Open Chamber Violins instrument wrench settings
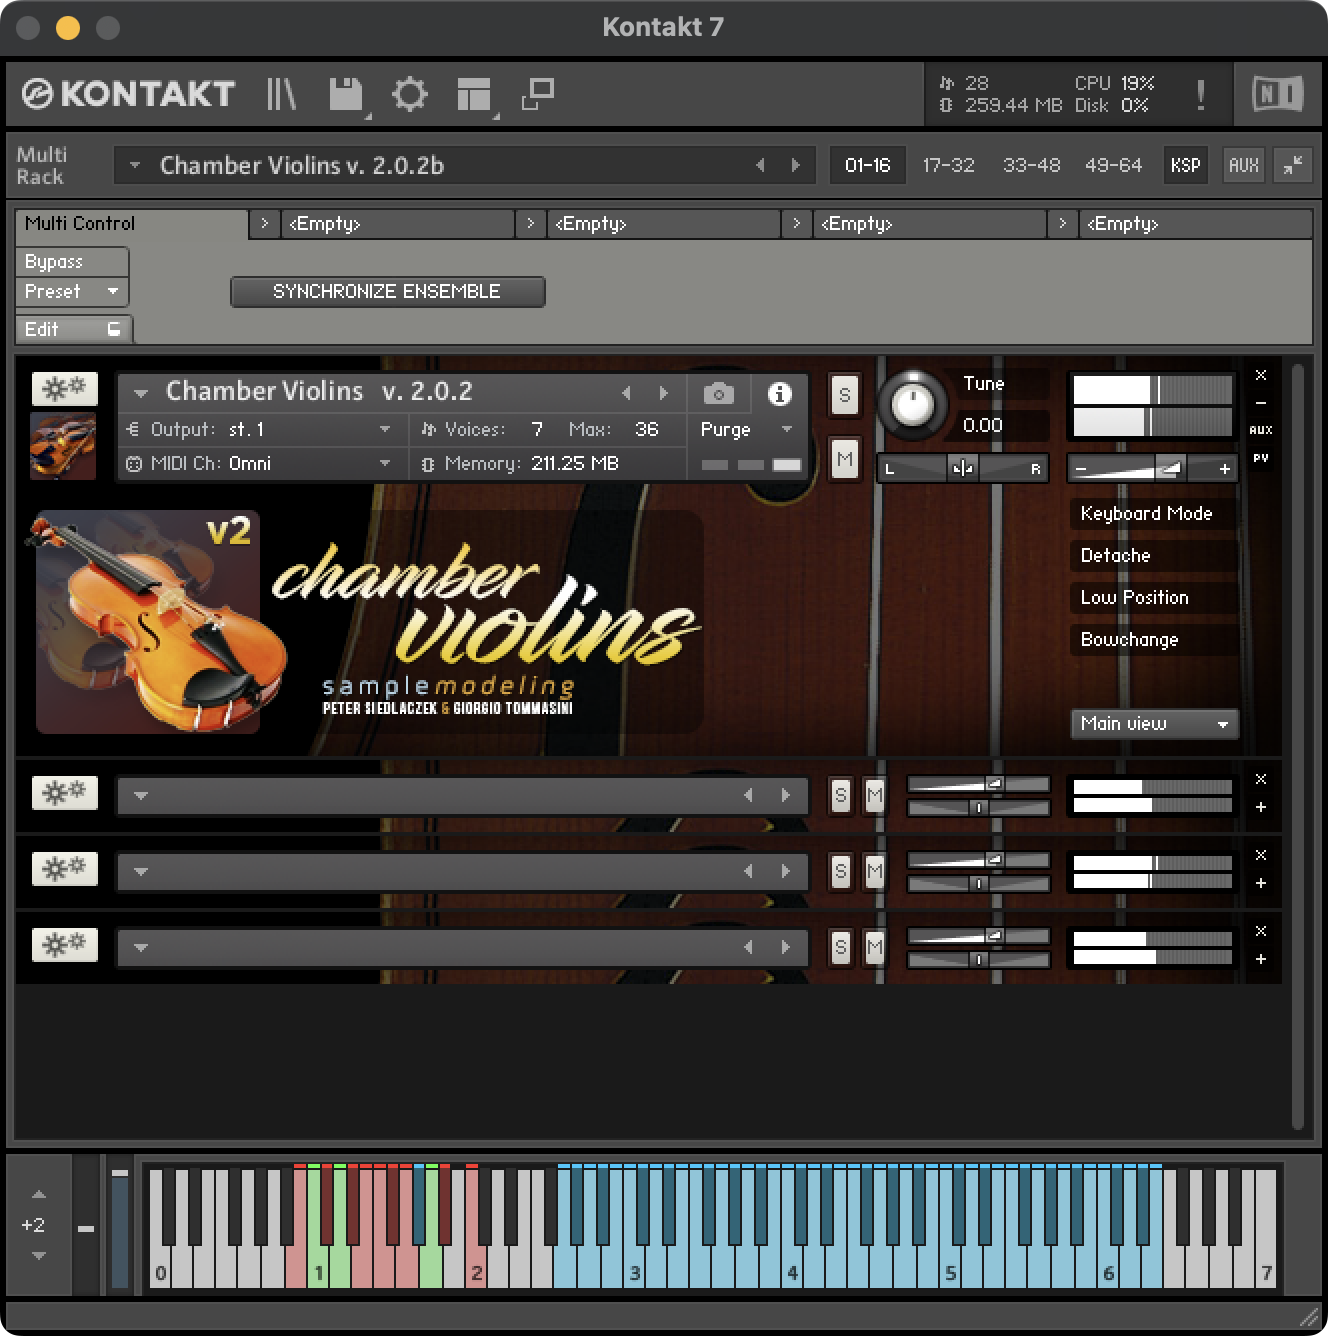1328x1336 pixels. (x=65, y=387)
